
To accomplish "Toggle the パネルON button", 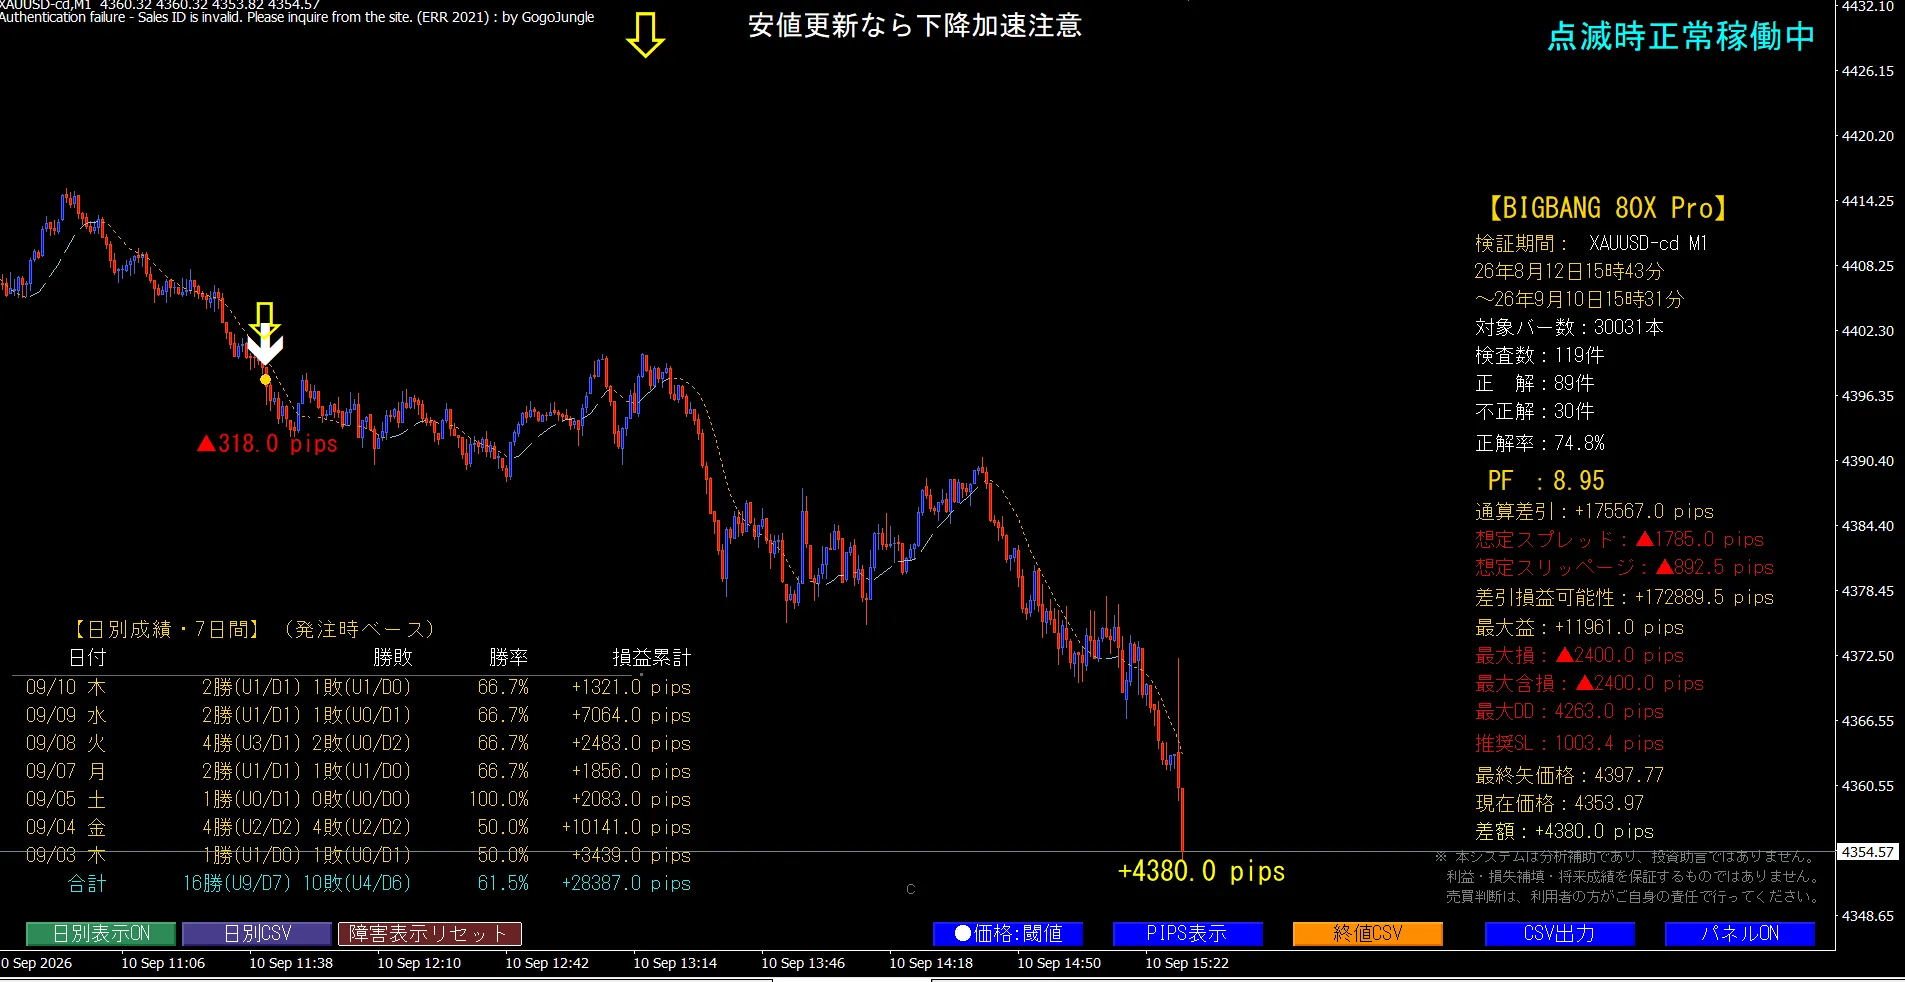I will pyautogui.click(x=1740, y=933).
